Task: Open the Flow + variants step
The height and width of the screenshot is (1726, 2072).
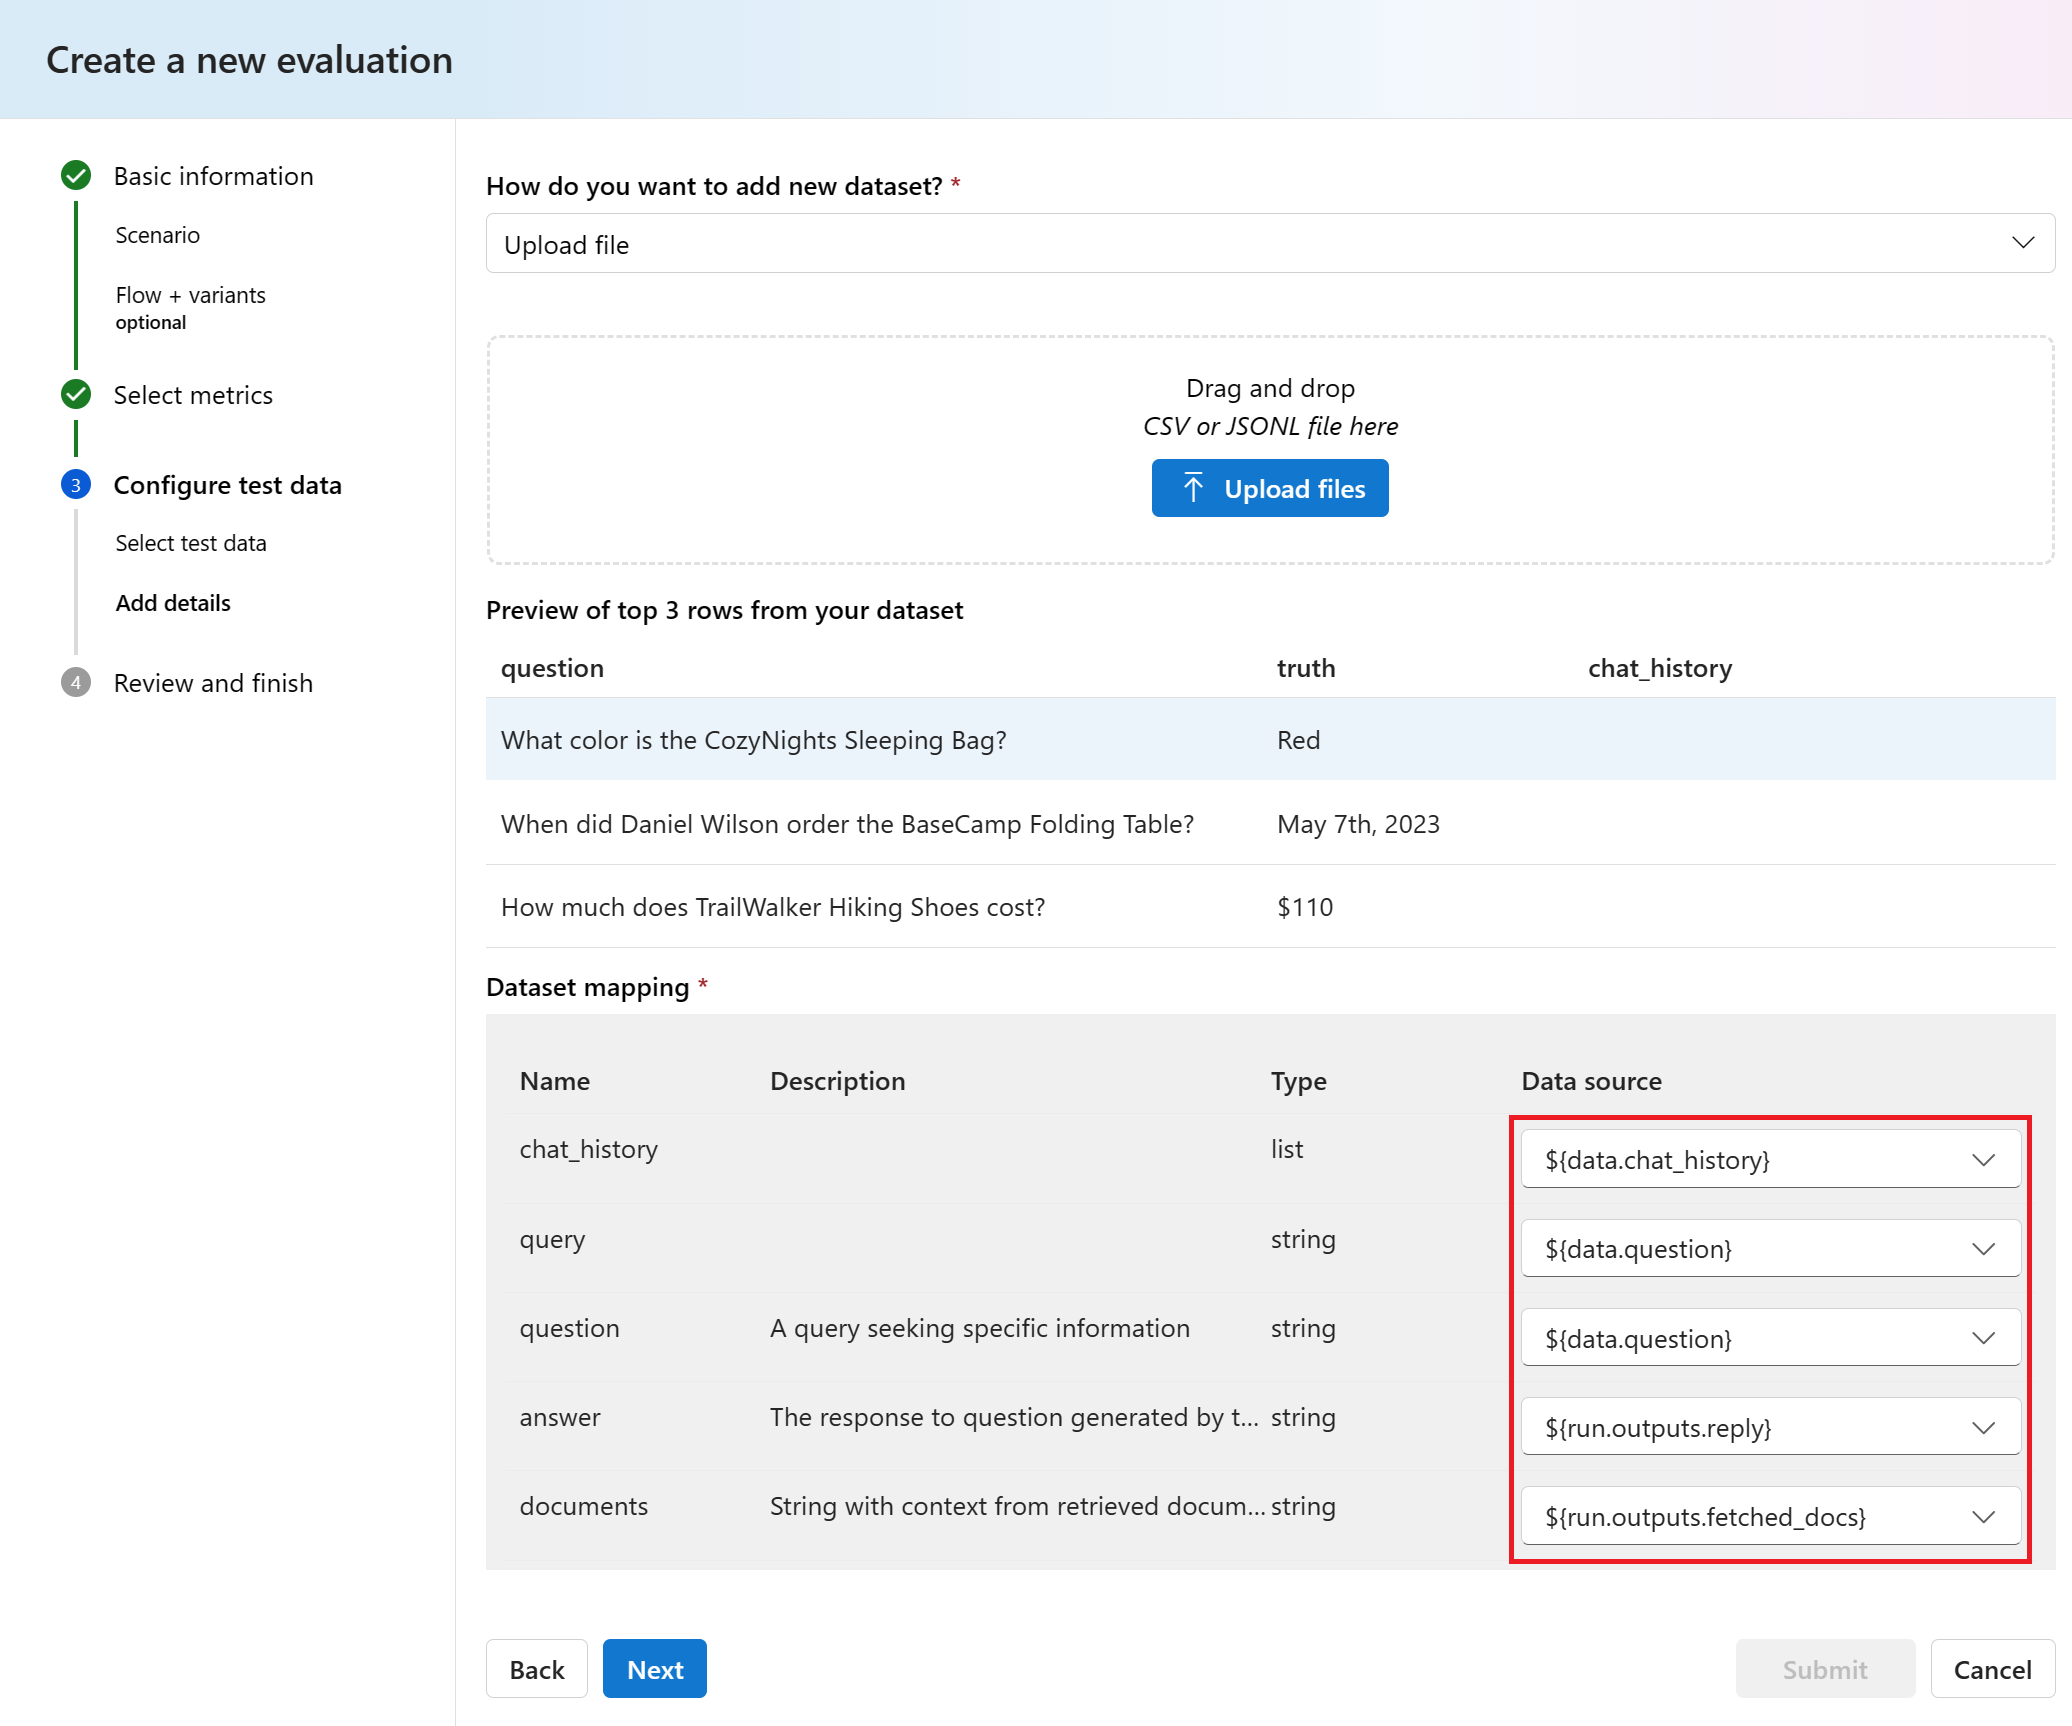Action: click(x=191, y=295)
